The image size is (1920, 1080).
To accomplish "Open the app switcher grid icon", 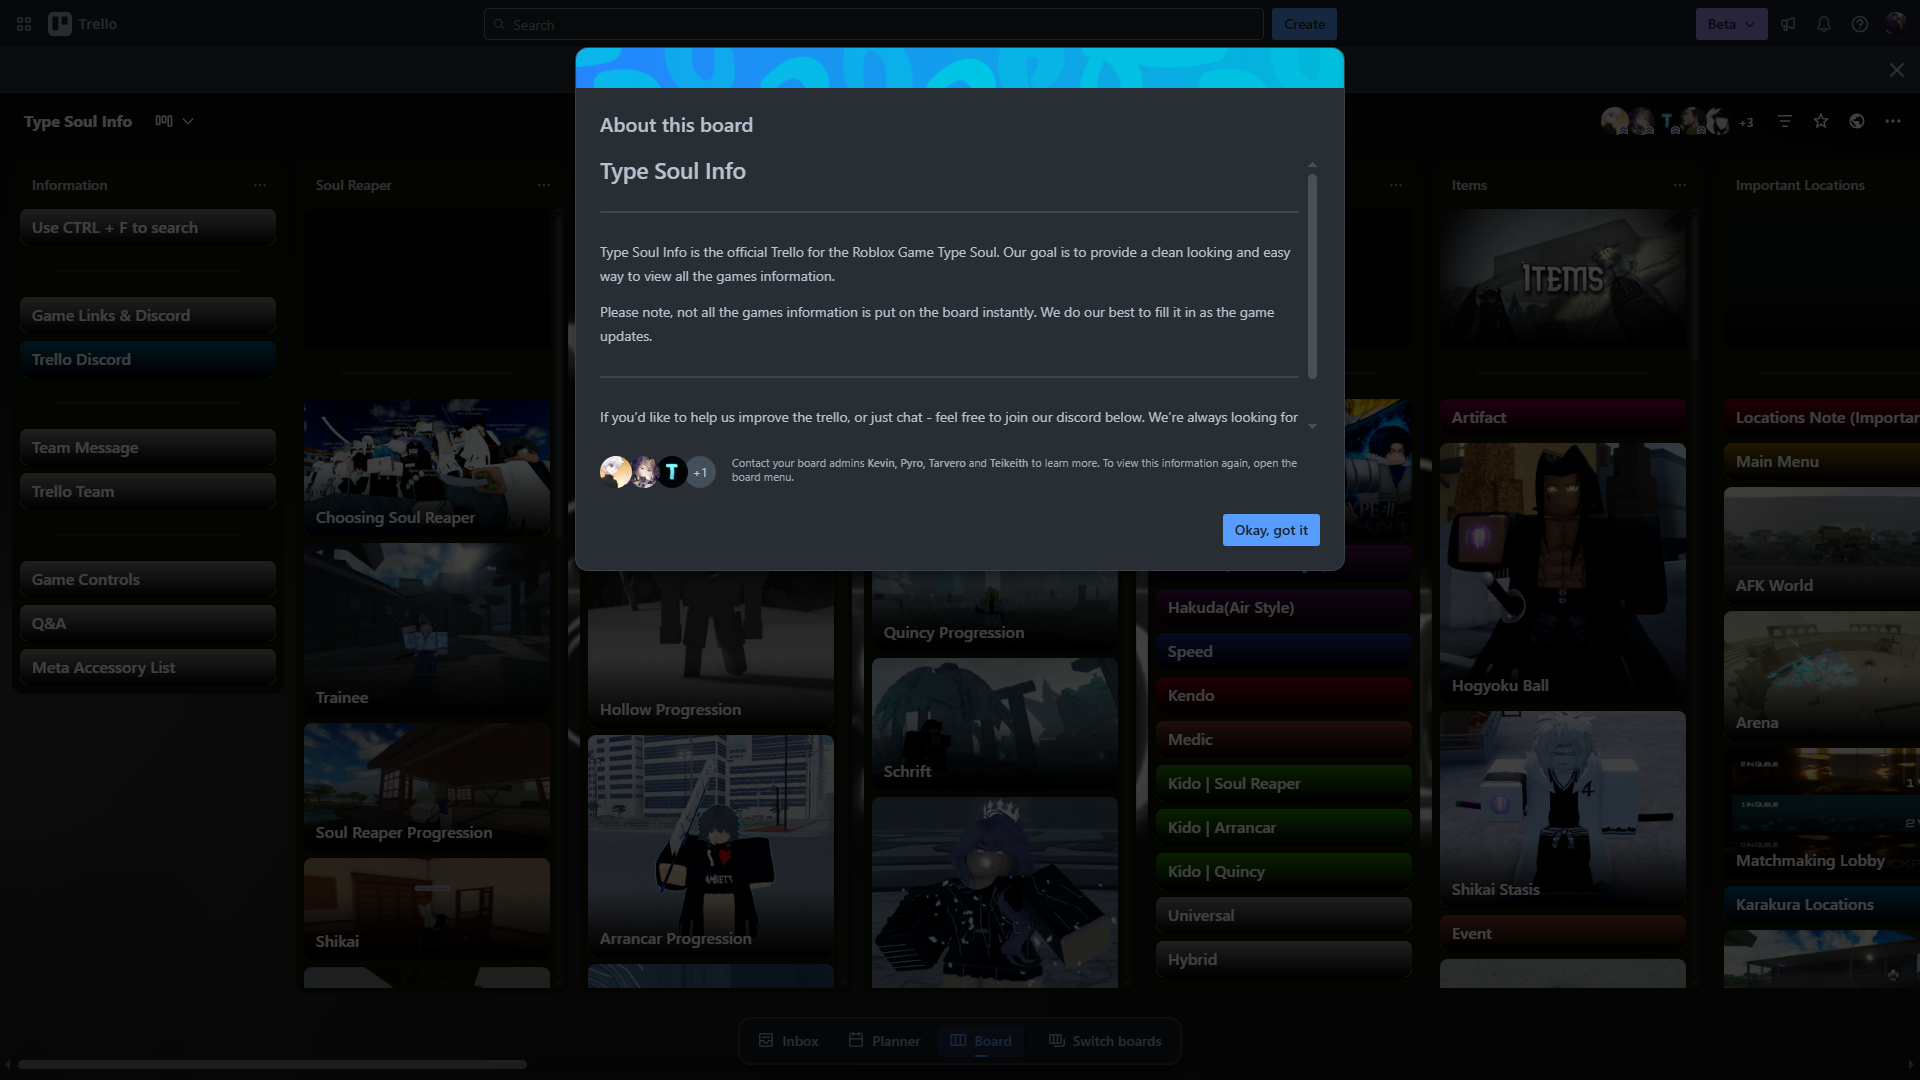I will coord(24,24).
